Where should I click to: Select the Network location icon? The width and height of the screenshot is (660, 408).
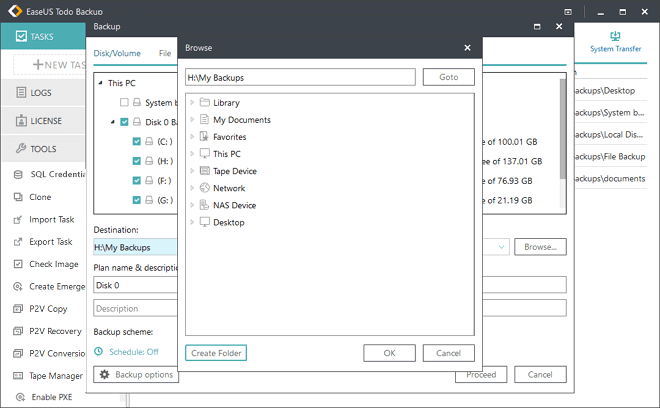click(204, 188)
